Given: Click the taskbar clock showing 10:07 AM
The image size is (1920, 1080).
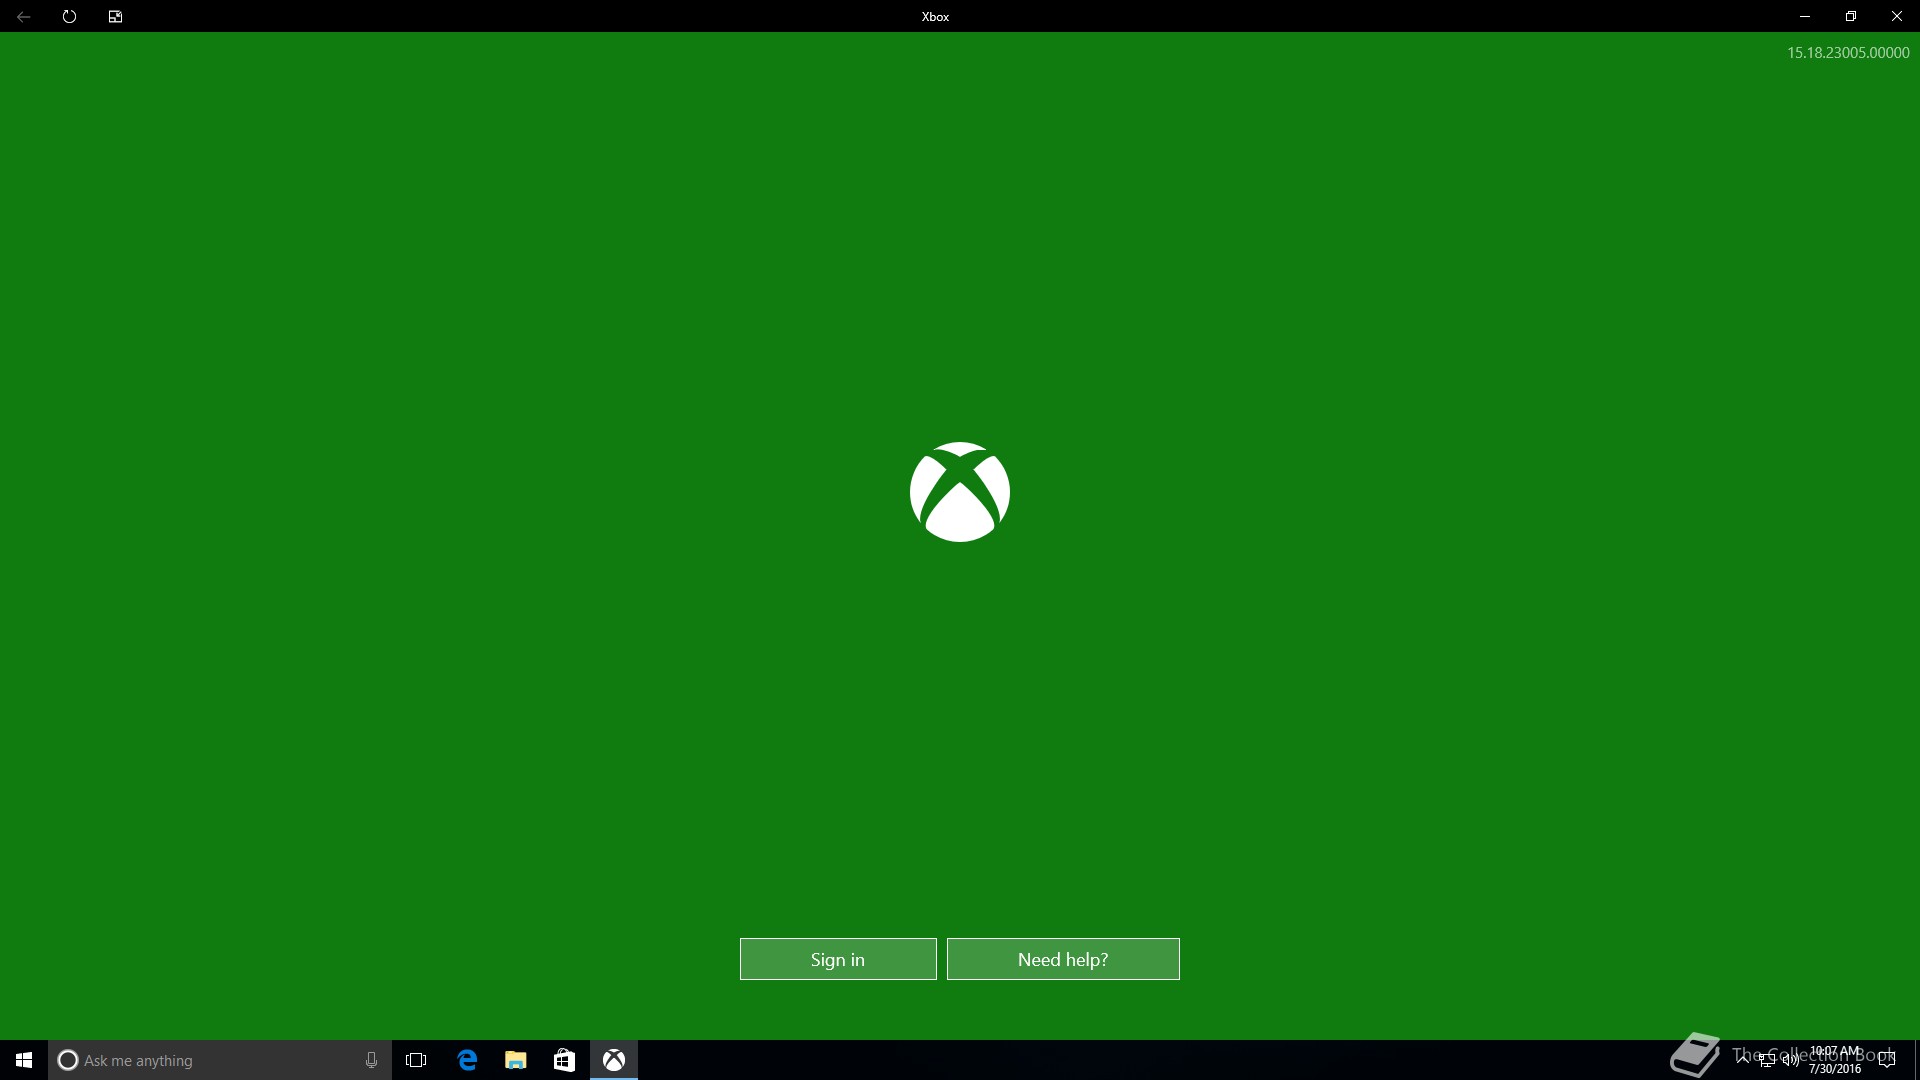Looking at the screenshot, I should tap(1835, 1060).
